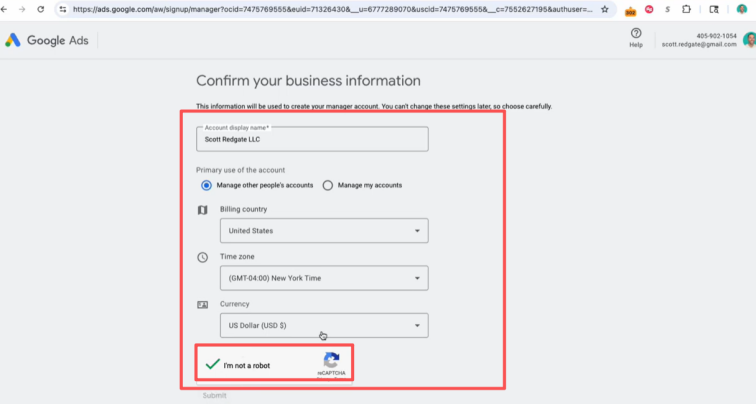Open the orange 302 extension icon

coord(630,11)
